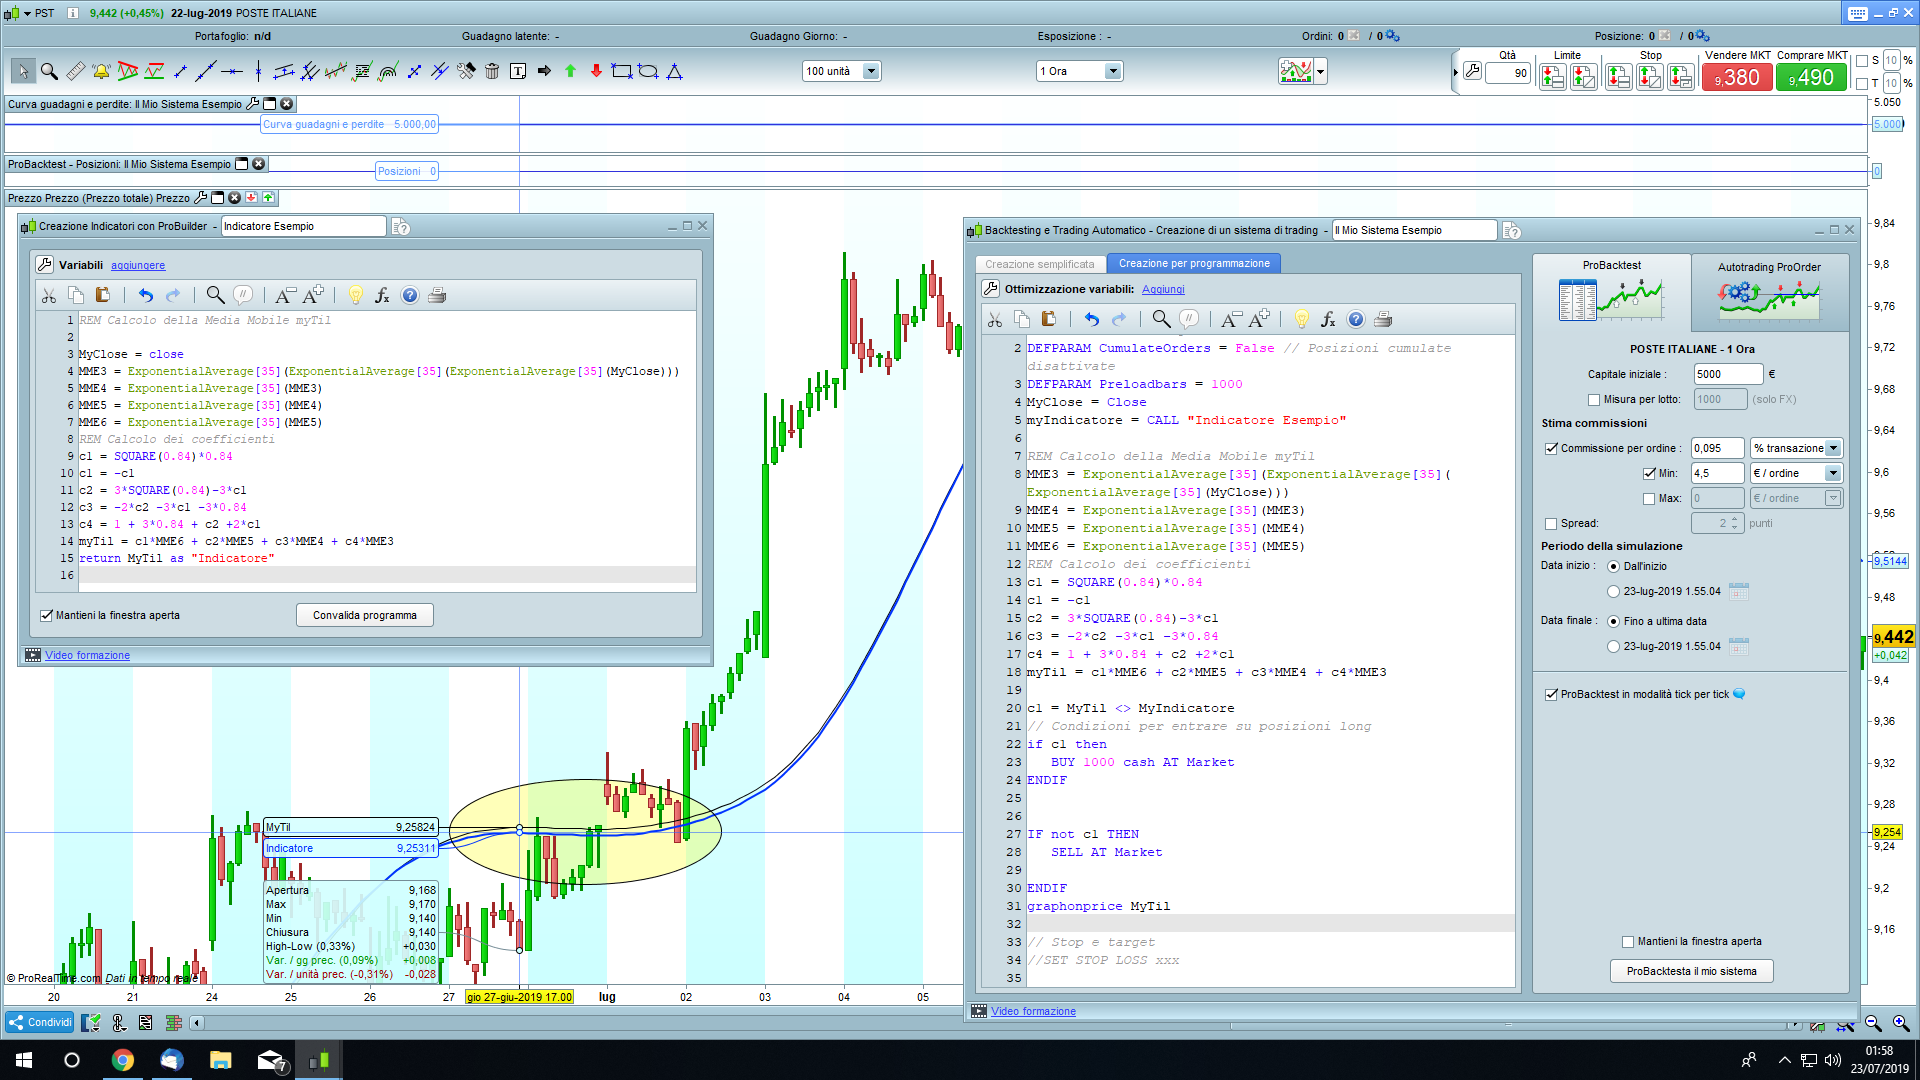The height and width of the screenshot is (1080, 1920).
Task: Click the red Vendere MKT 9,380 button
Action: [1737, 77]
